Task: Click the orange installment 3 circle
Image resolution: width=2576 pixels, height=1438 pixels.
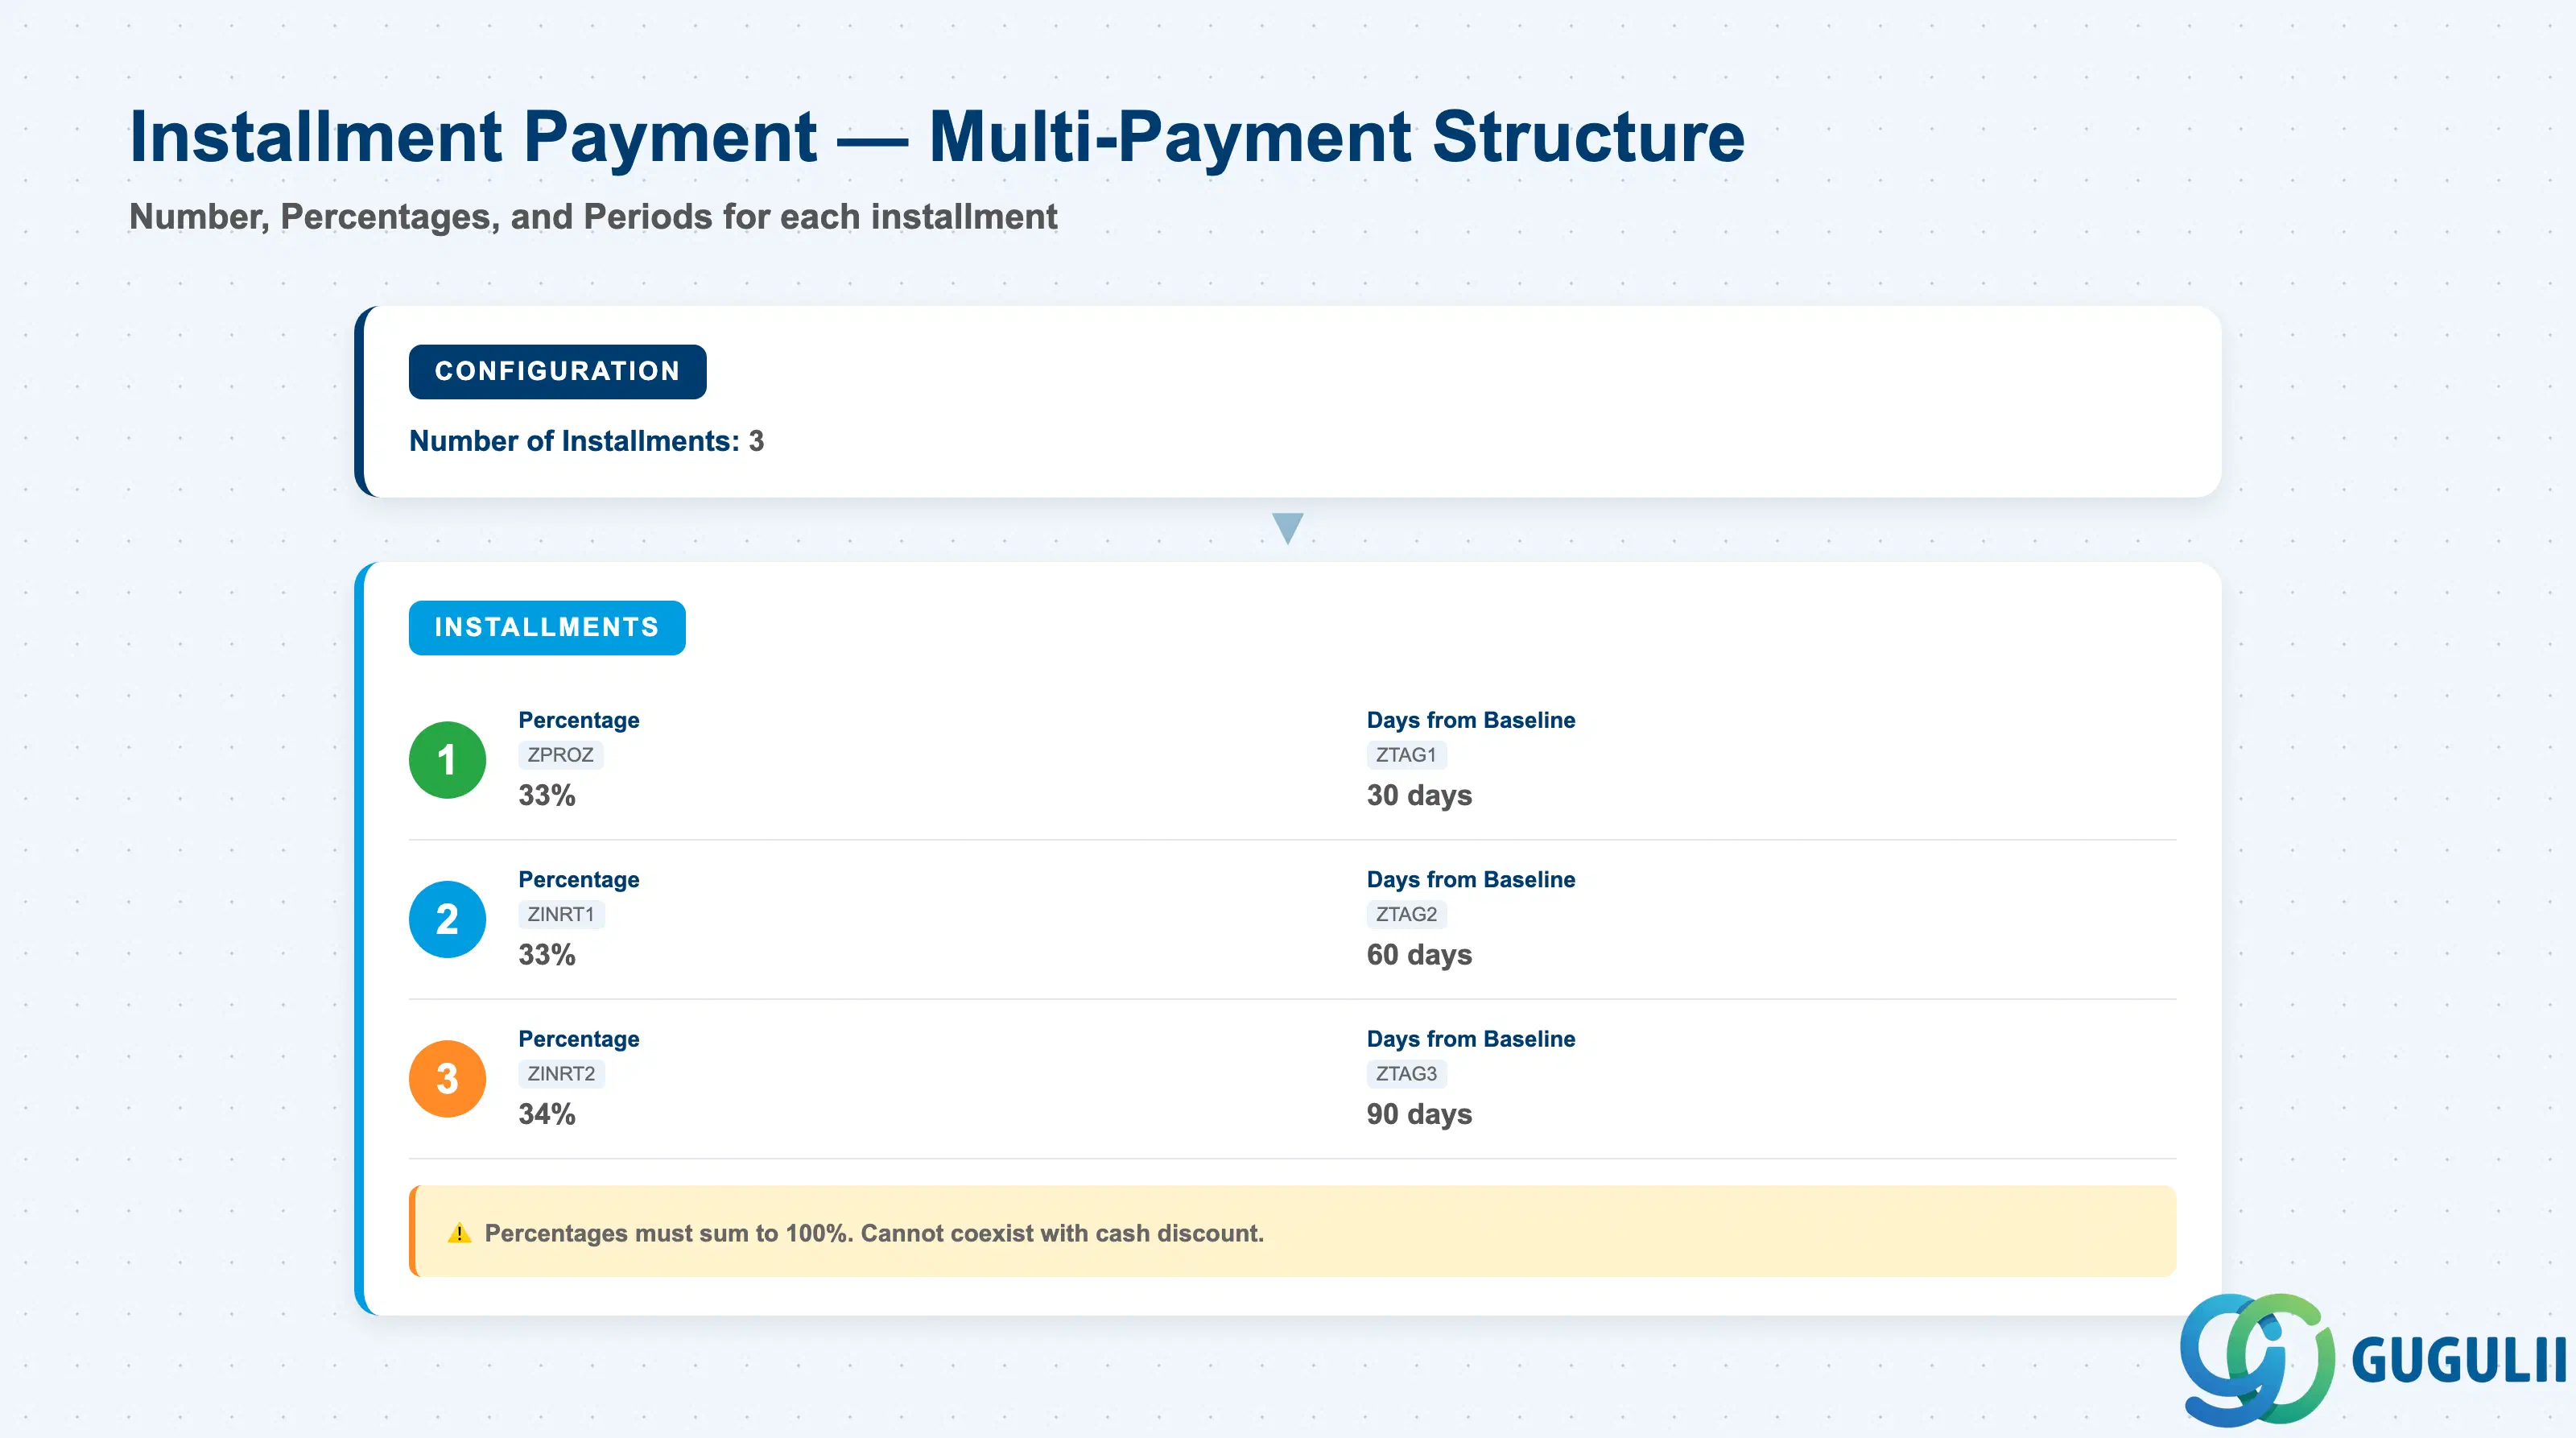Action: (447, 1078)
